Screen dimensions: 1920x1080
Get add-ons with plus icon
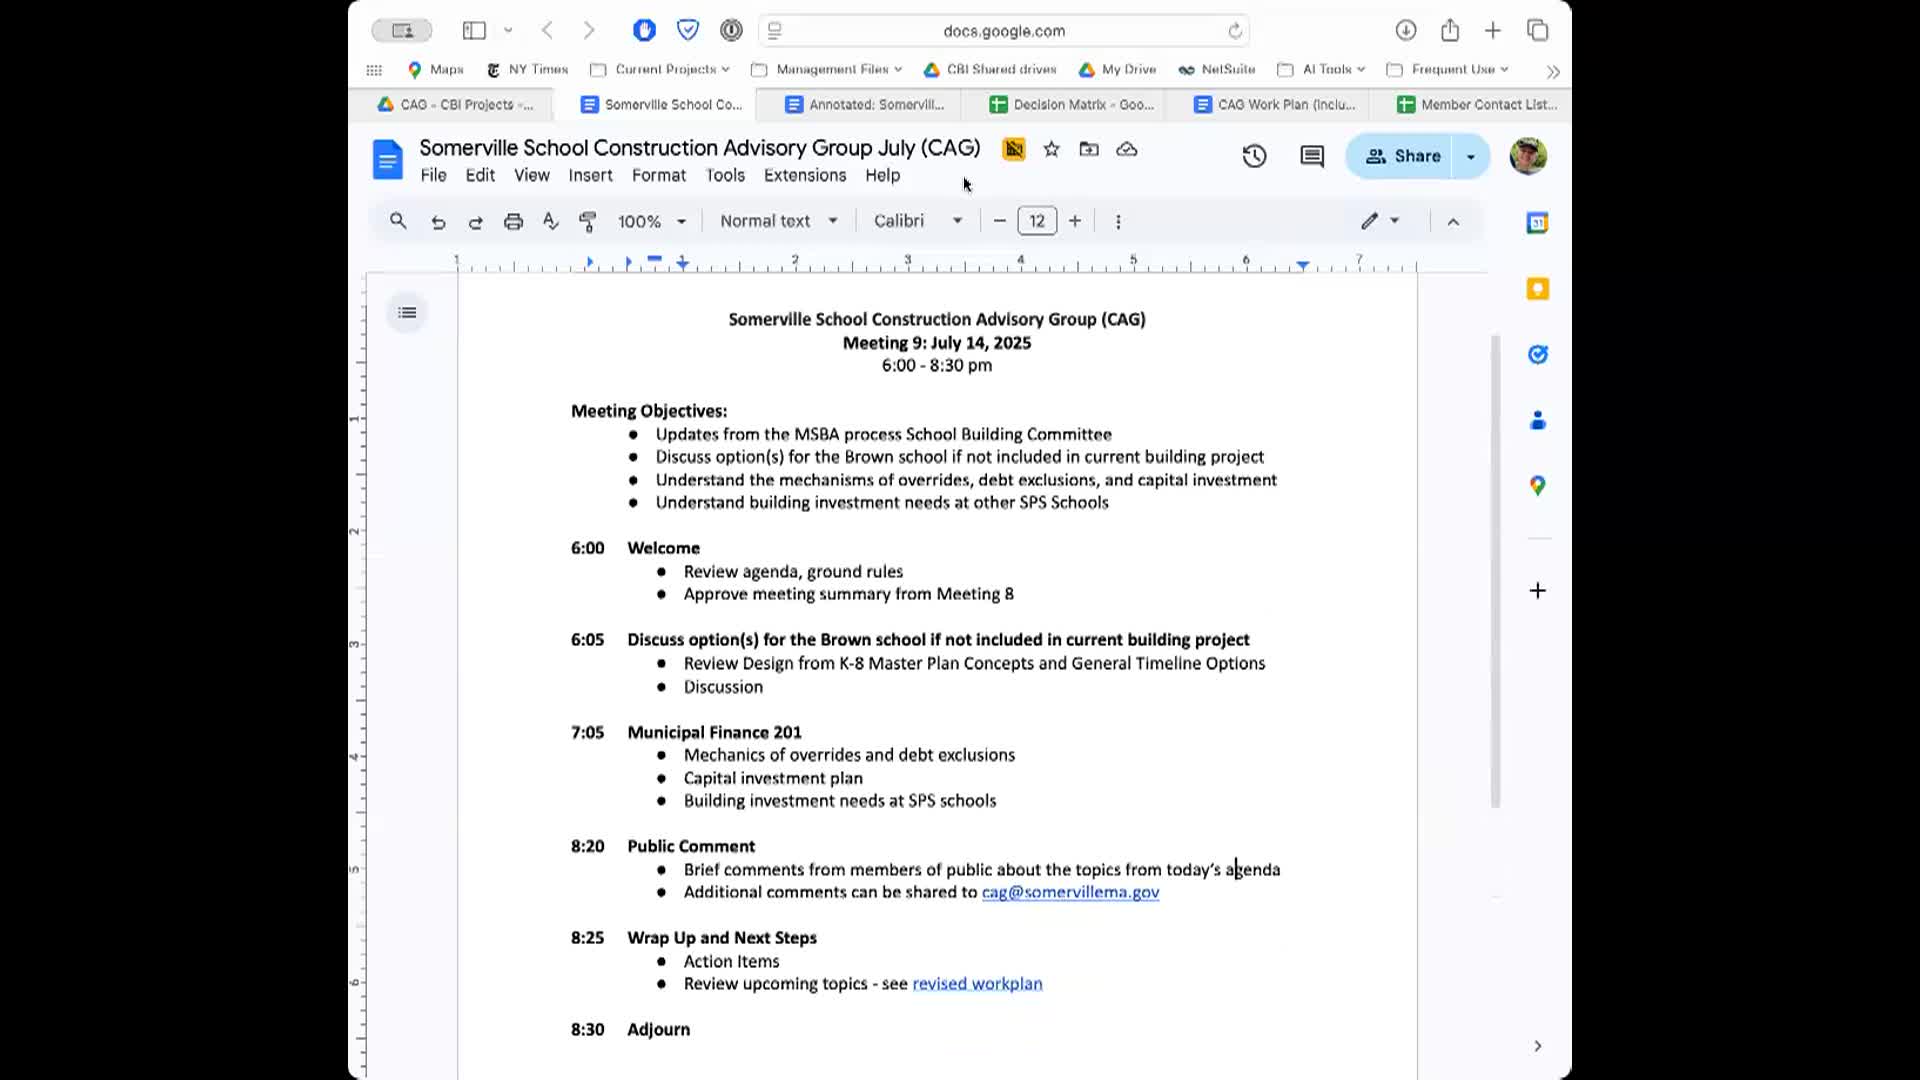1538,591
